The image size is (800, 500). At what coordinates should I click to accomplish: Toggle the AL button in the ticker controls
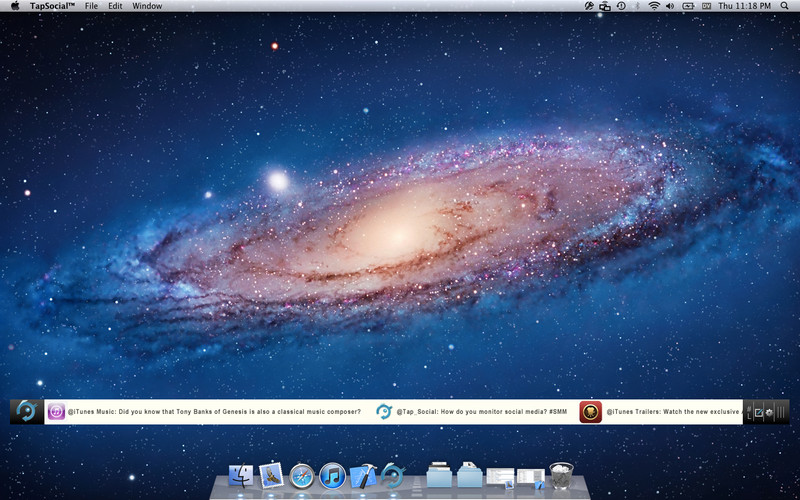pos(747,412)
